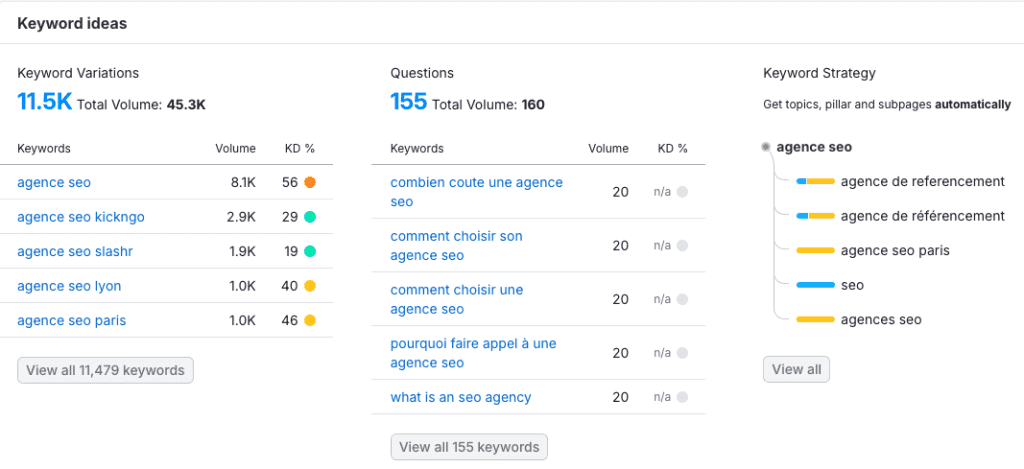This screenshot has height=469, width=1024.
Task: Click green KD dot for 'agence seo slashr'
Action: click(x=310, y=251)
